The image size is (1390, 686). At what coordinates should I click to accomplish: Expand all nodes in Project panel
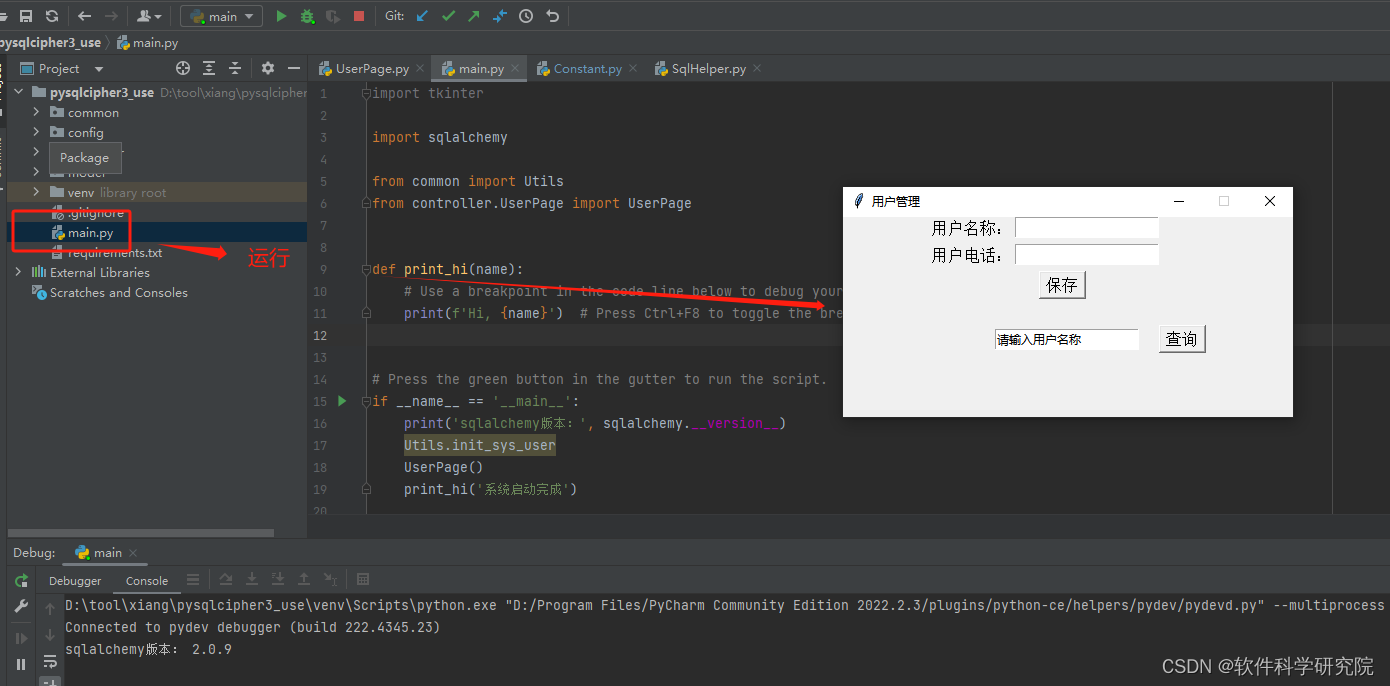[209, 68]
